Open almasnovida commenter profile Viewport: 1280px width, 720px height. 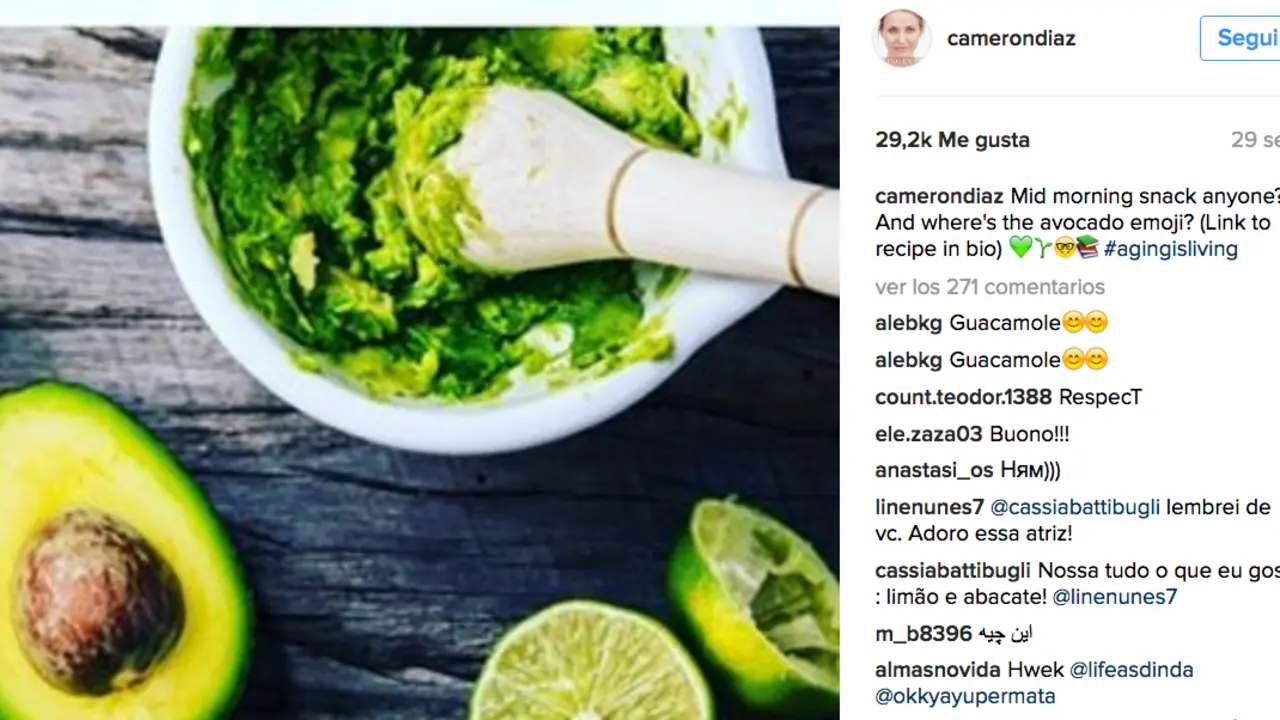click(937, 670)
